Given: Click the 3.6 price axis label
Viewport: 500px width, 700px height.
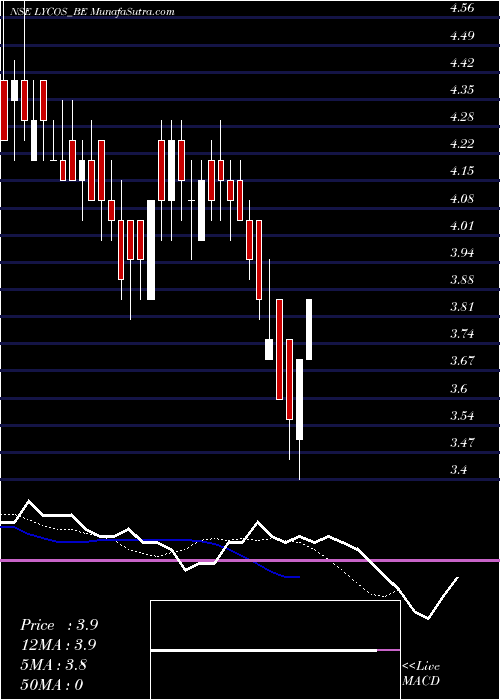Looking at the screenshot, I should (460, 388).
